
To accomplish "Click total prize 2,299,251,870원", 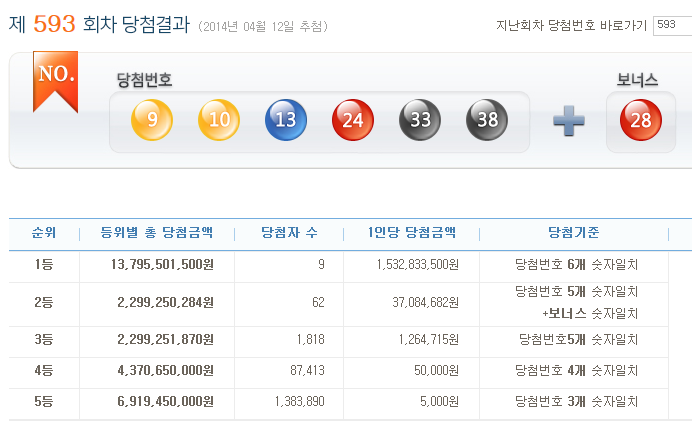I will (x=165, y=339).
